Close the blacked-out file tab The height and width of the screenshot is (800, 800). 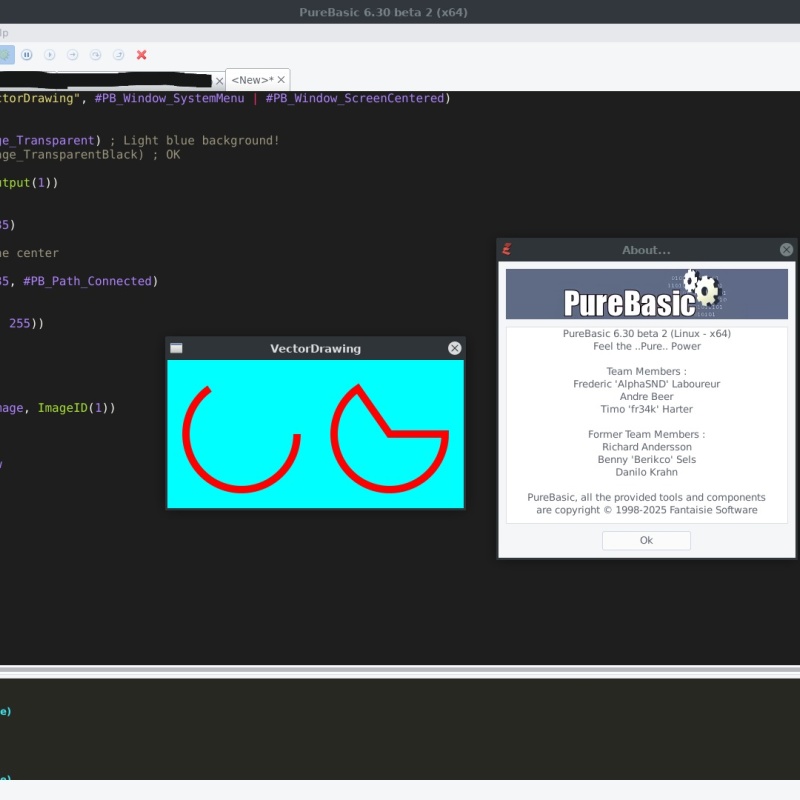pos(218,80)
